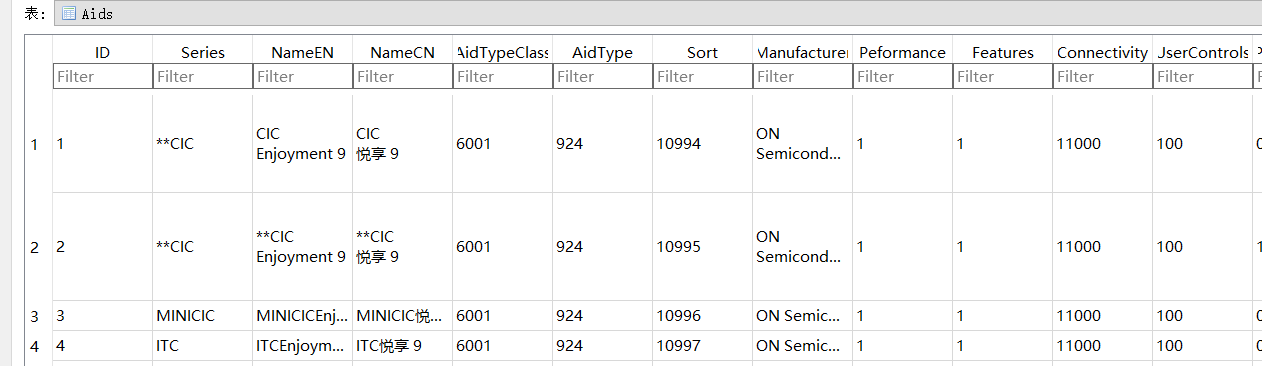The width and height of the screenshot is (1262, 366).
Task: Sort by the ID column header
Action: click(102, 52)
